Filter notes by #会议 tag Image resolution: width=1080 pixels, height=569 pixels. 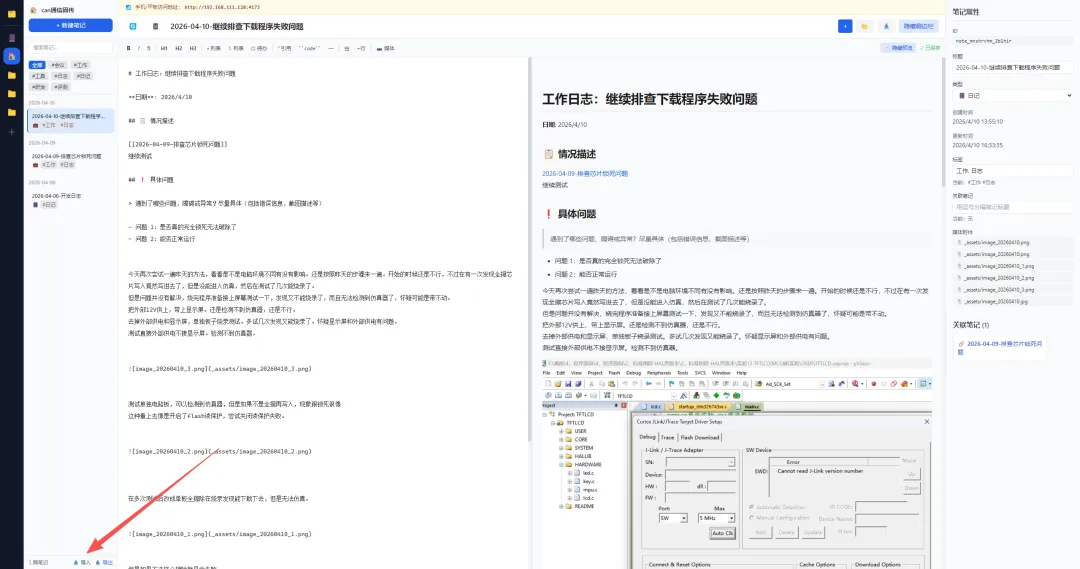coord(59,65)
